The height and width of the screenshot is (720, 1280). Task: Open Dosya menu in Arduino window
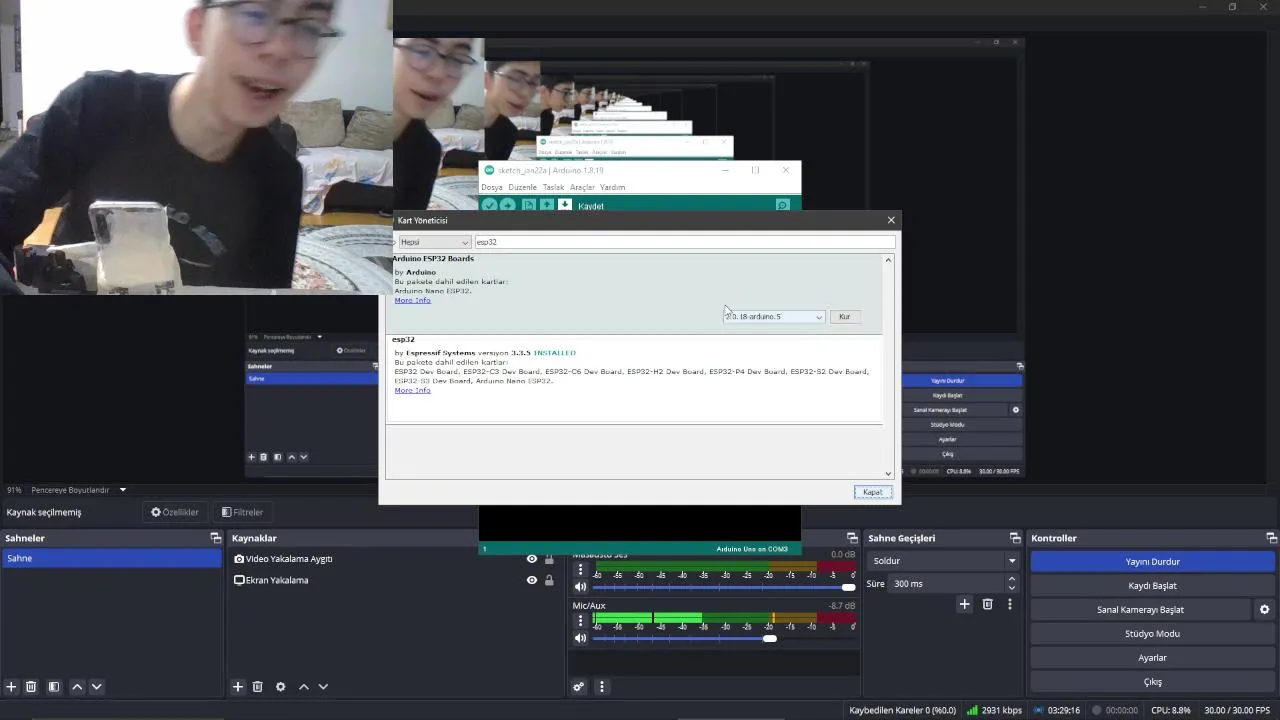[492, 187]
